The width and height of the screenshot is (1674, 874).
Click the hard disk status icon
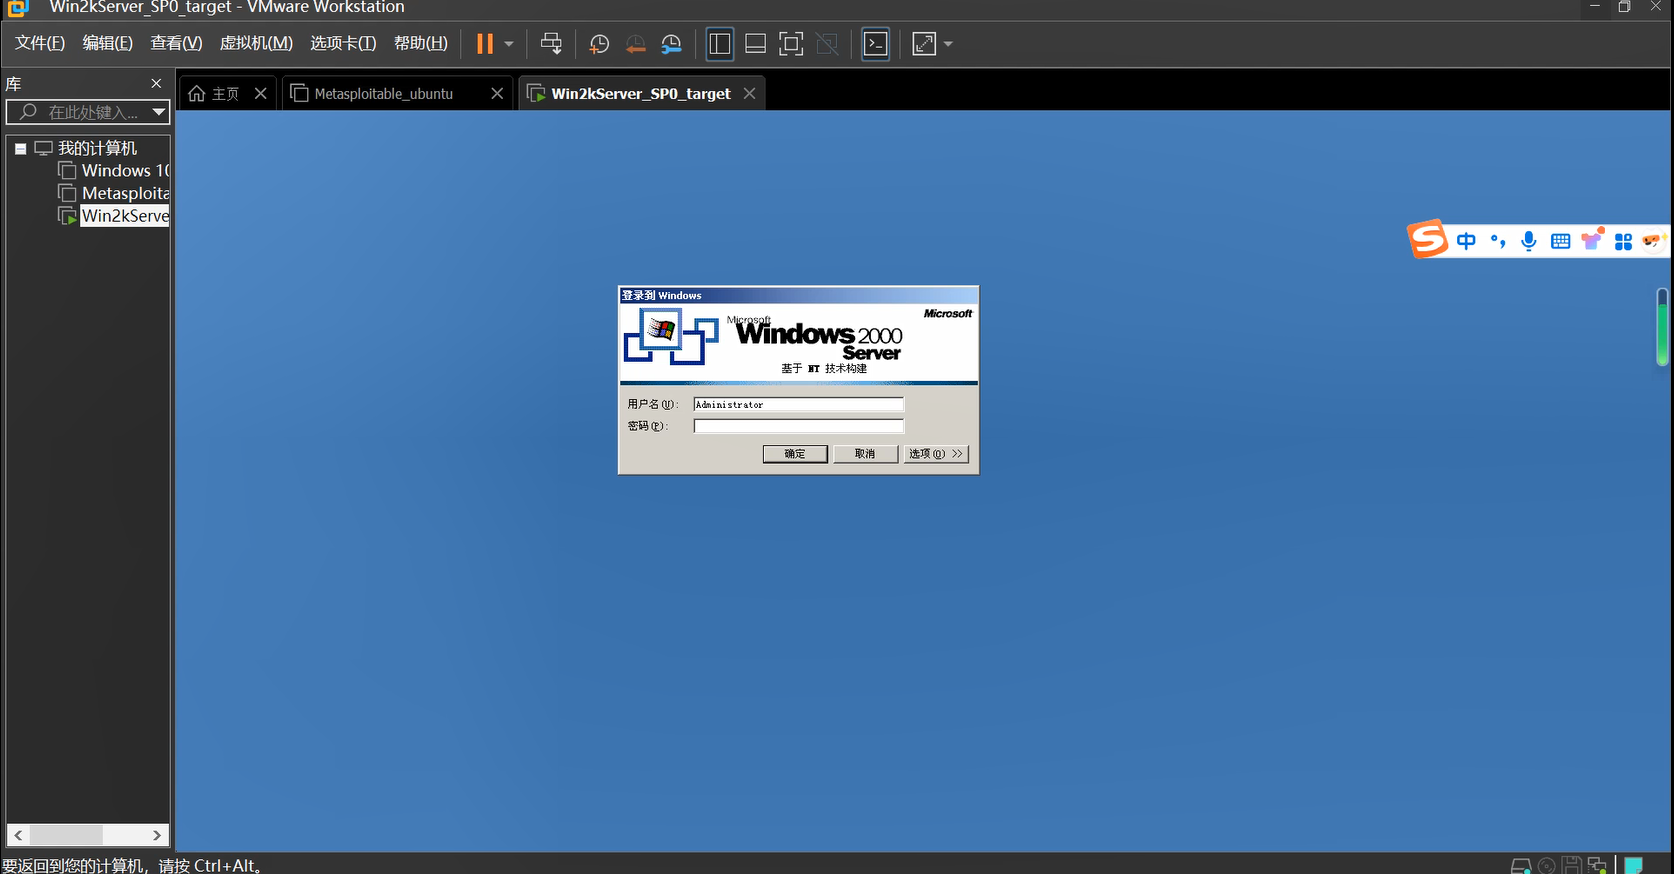click(1521, 866)
